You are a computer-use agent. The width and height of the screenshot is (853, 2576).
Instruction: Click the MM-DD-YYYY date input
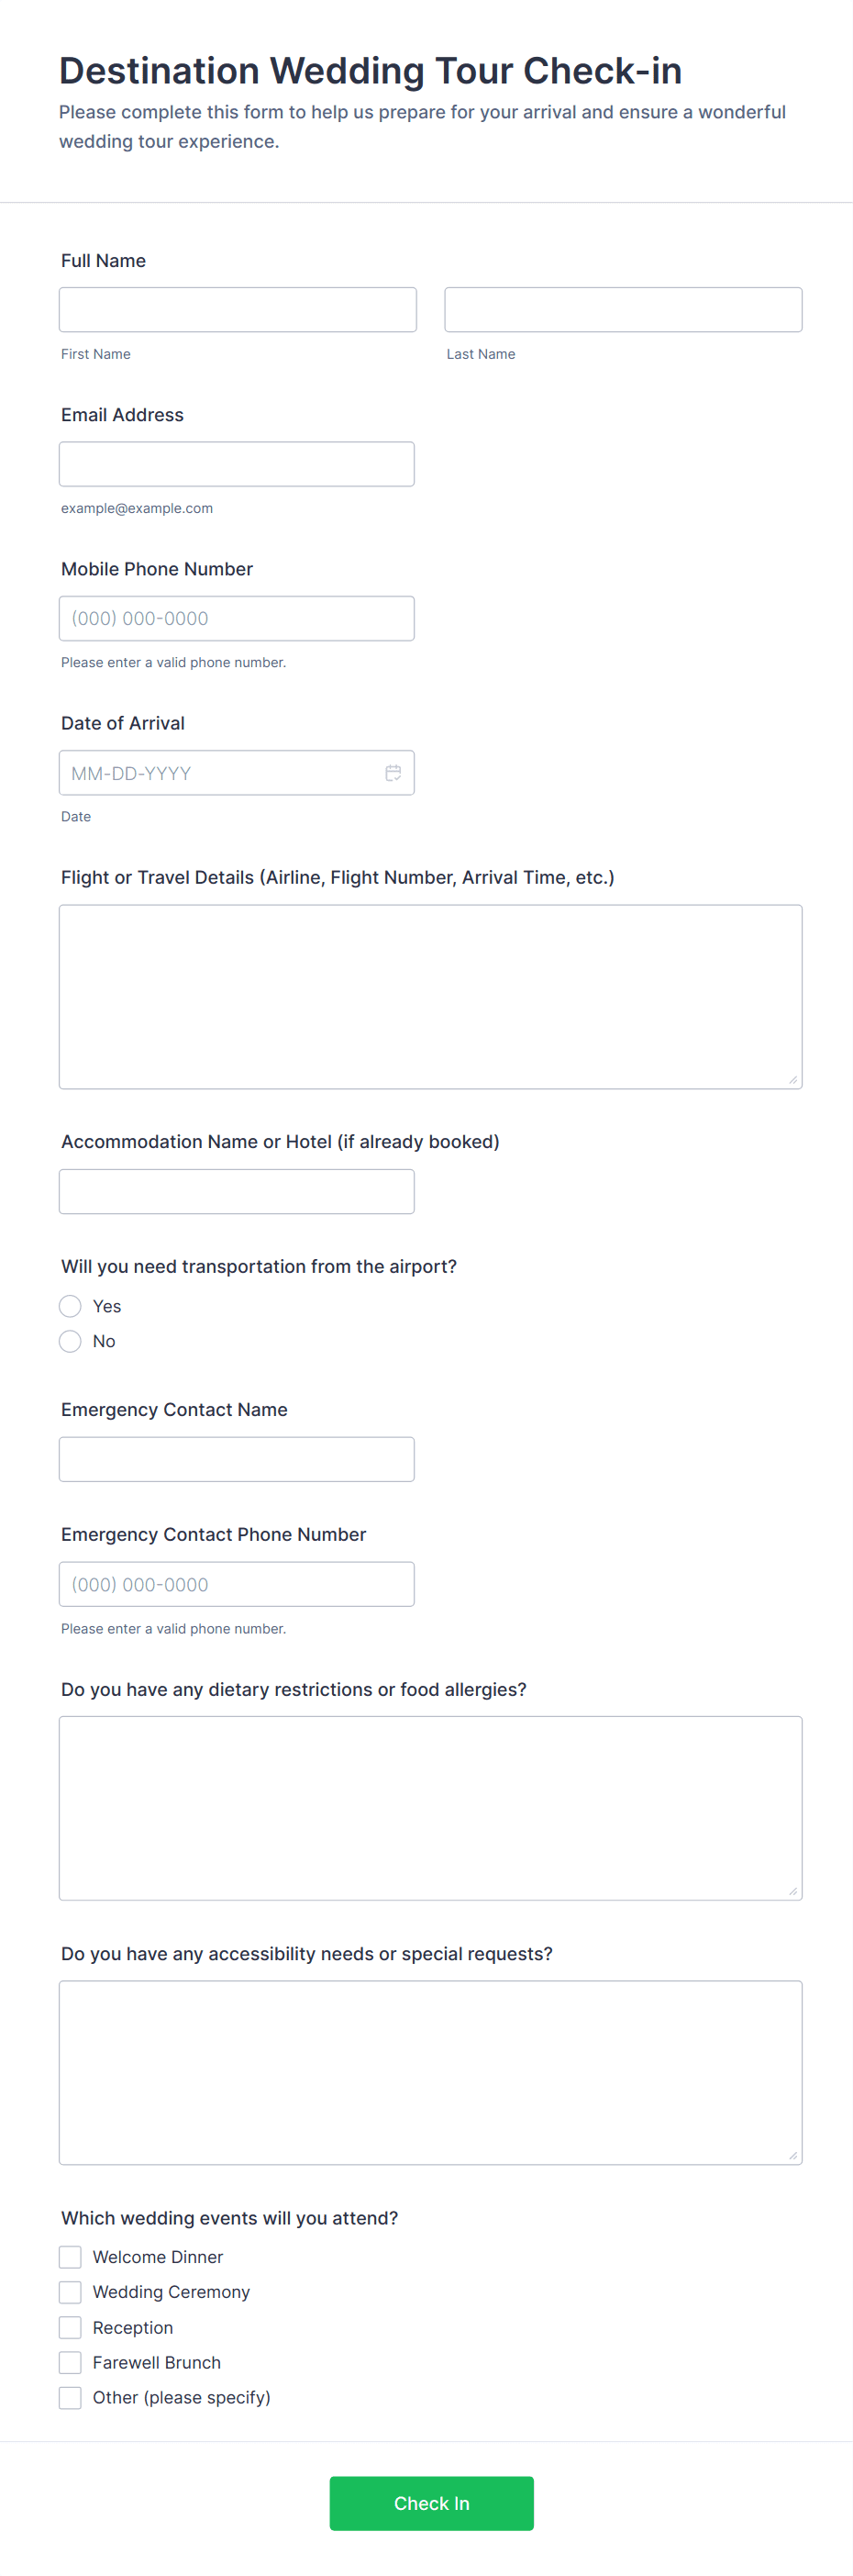tap(237, 773)
